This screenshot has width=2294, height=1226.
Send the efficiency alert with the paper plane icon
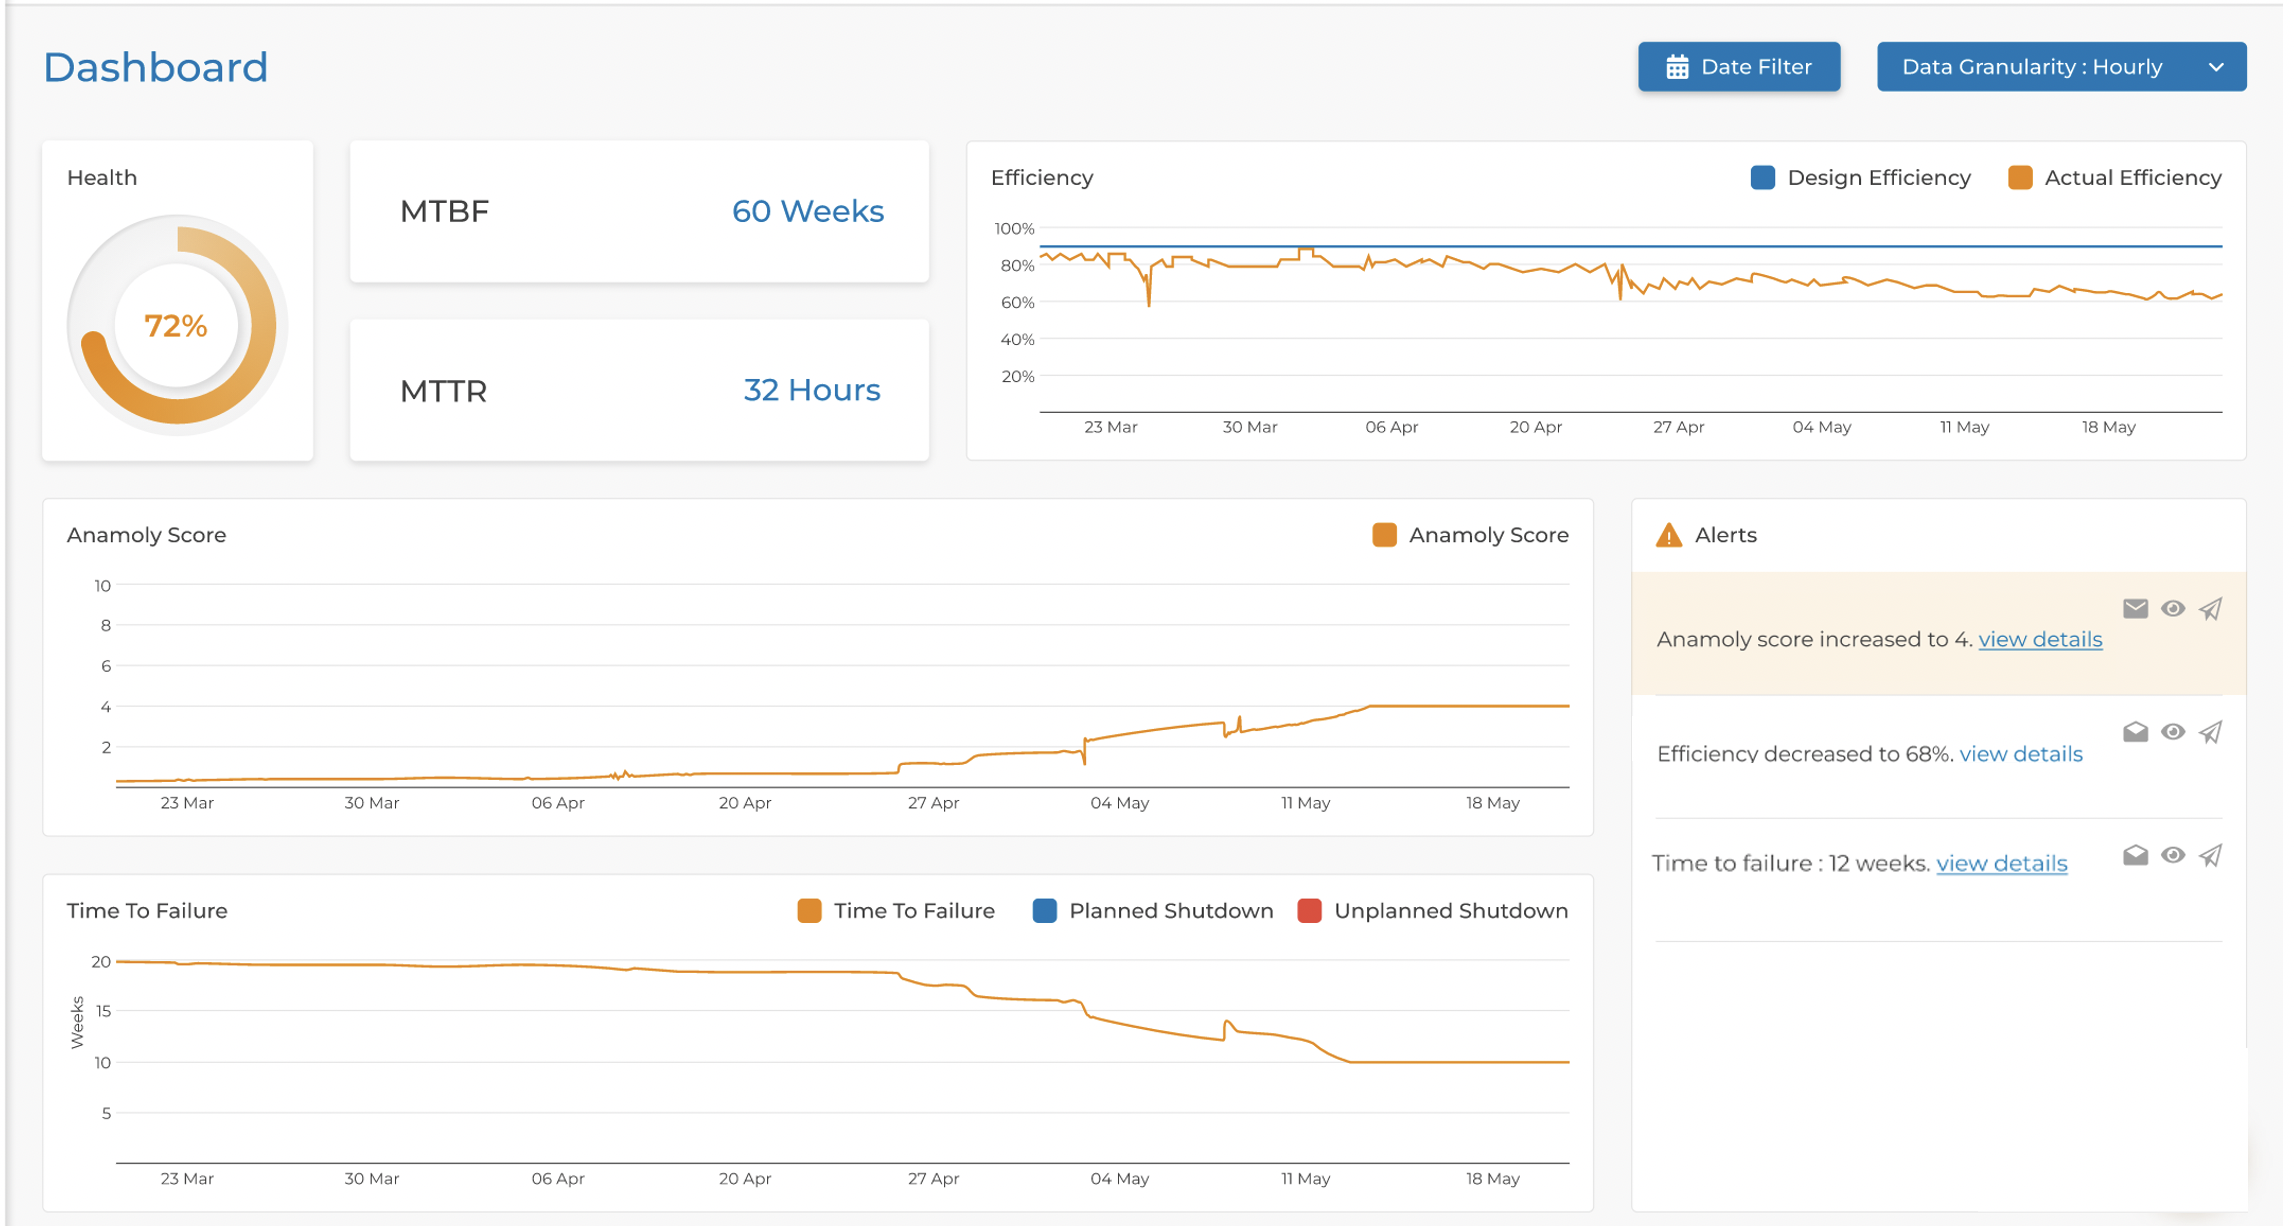[2209, 732]
